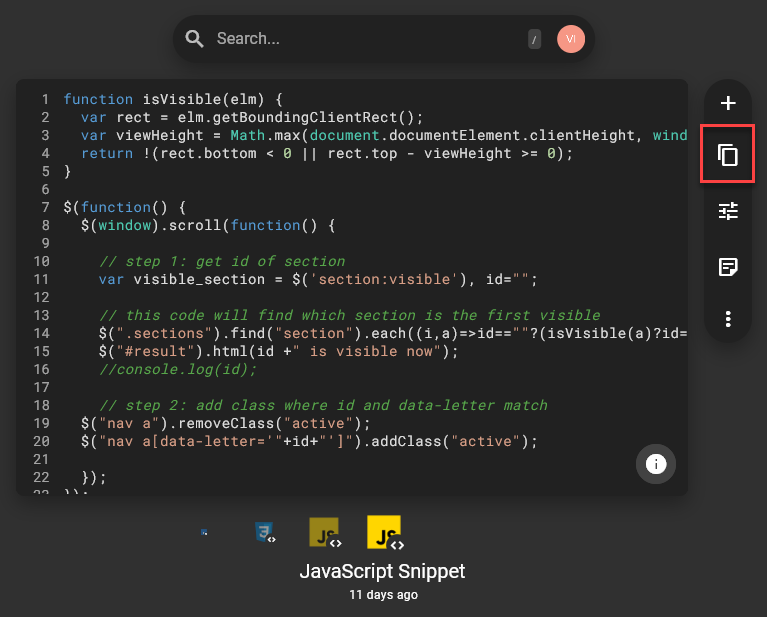Select the CSS3 snippet thumbnail
767x617 pixels.
click(x=264, y=533)
